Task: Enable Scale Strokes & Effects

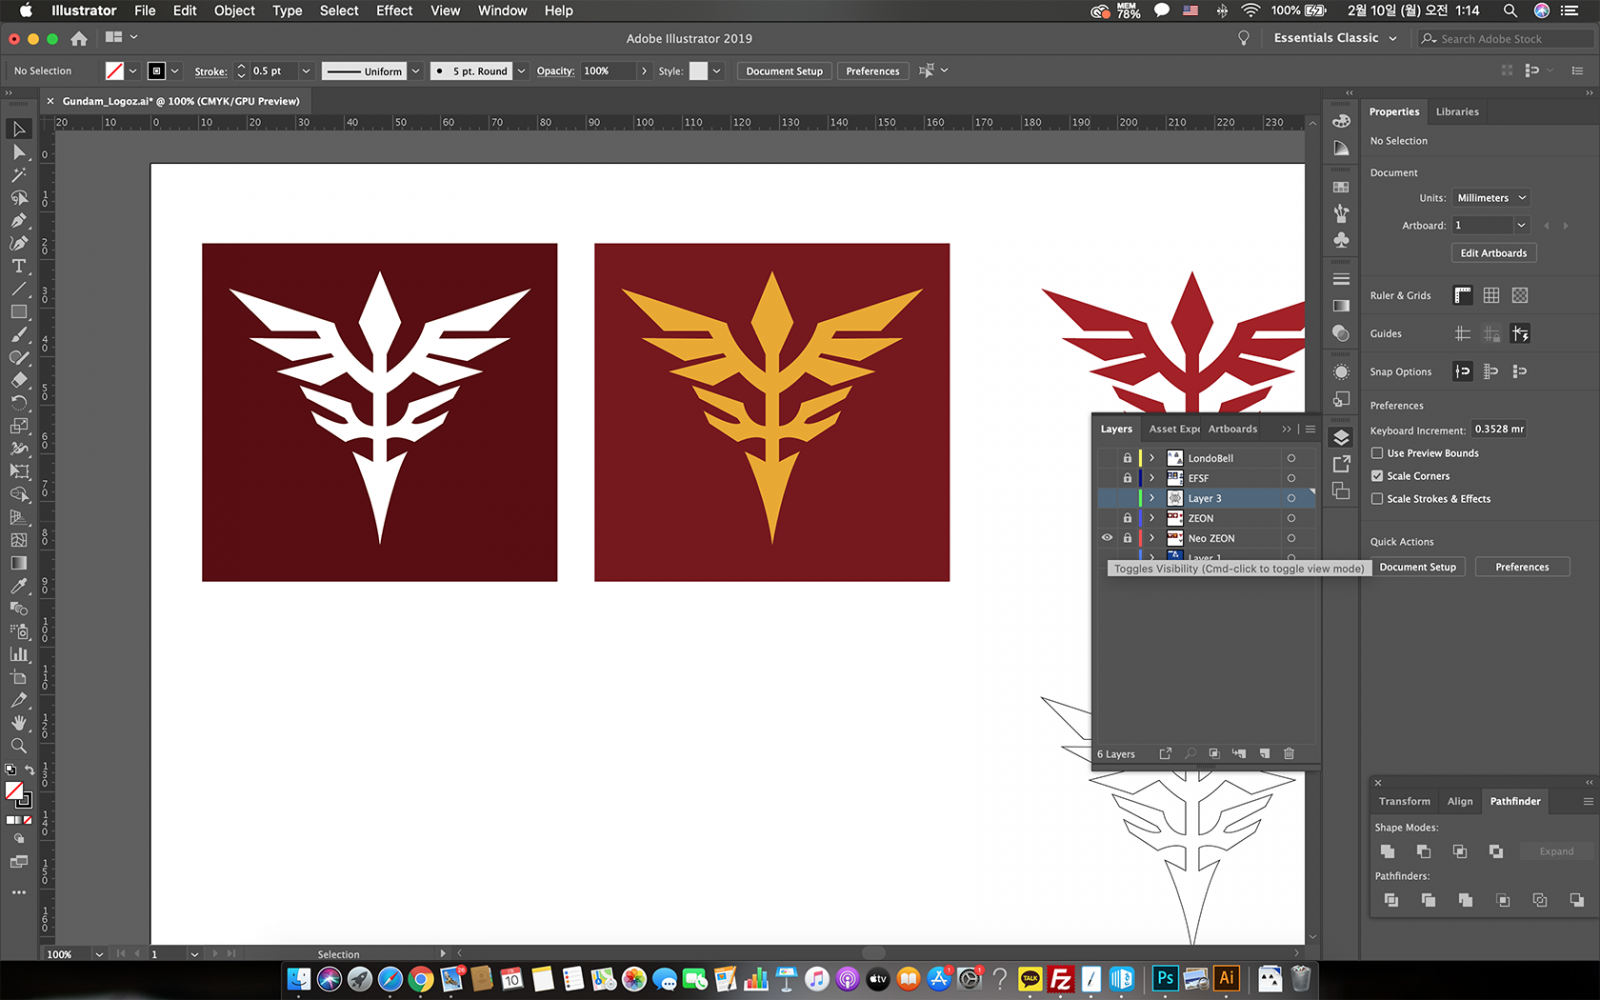Action: click(x=1377, y=499)
